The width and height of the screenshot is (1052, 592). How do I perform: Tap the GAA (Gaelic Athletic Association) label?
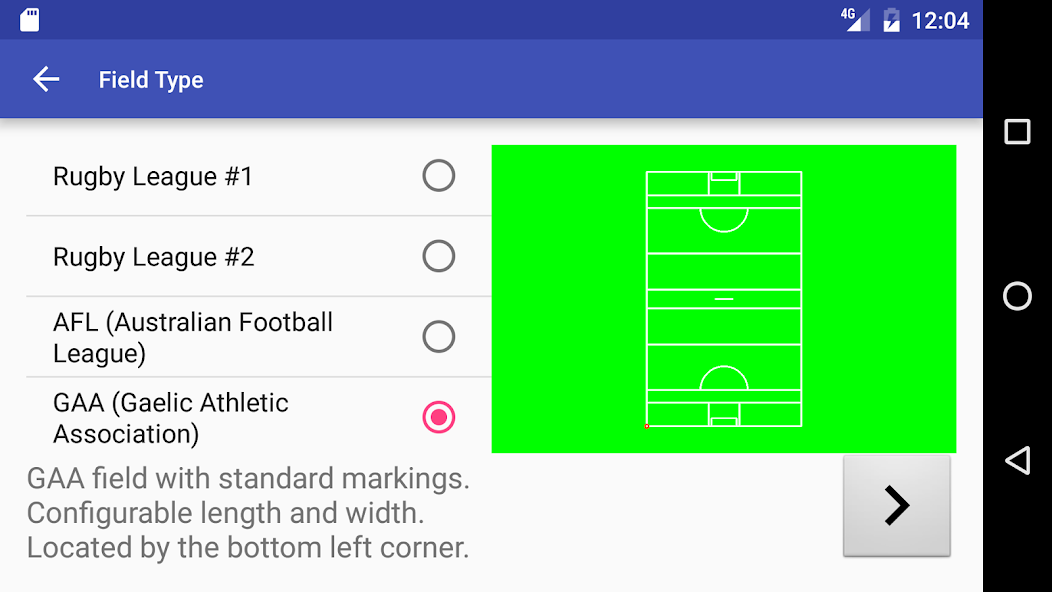(170, 418)
